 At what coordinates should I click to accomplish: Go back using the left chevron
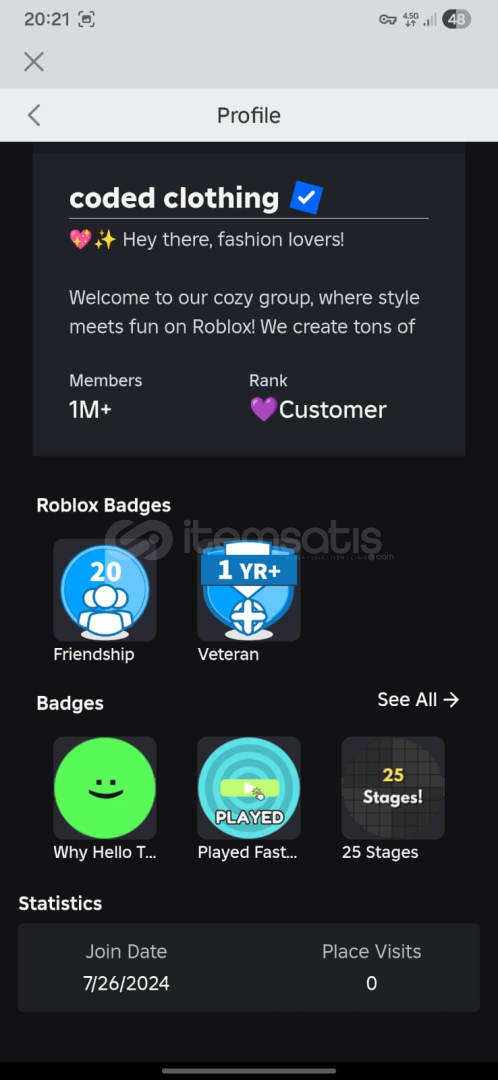[x=34, y=115]
